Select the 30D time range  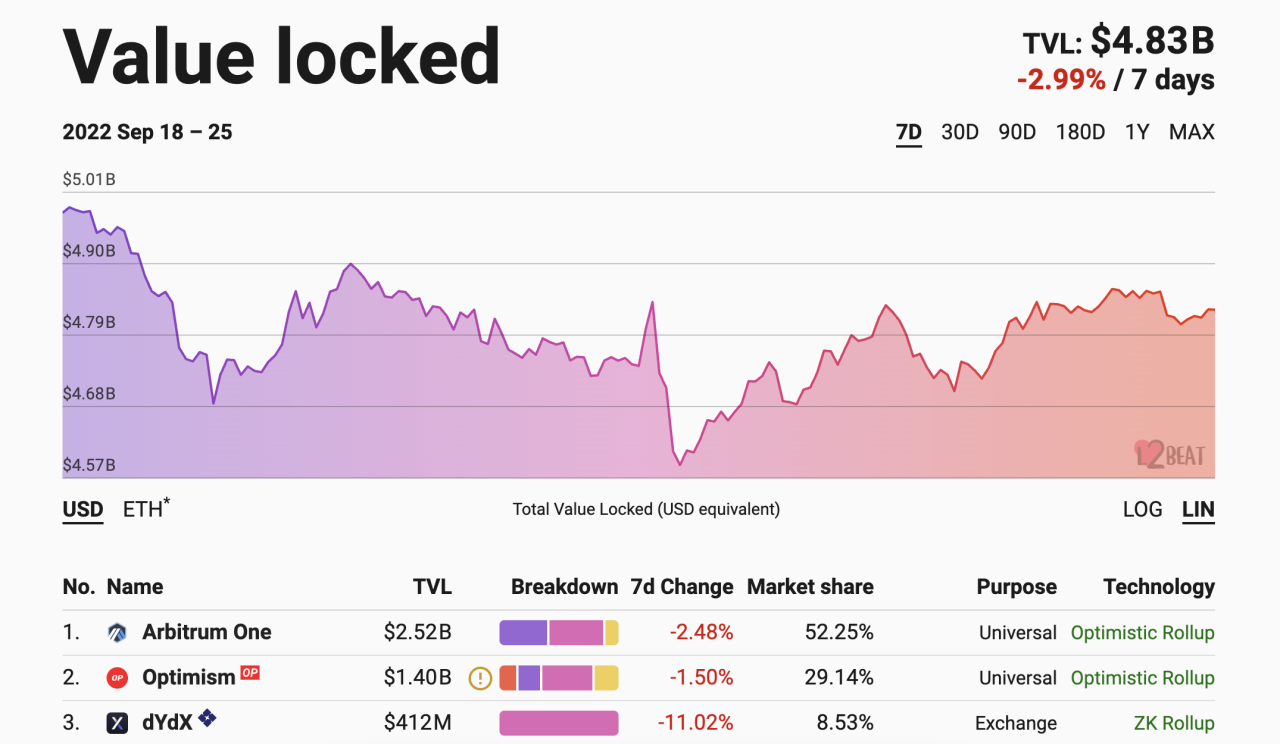click(960, 132)
